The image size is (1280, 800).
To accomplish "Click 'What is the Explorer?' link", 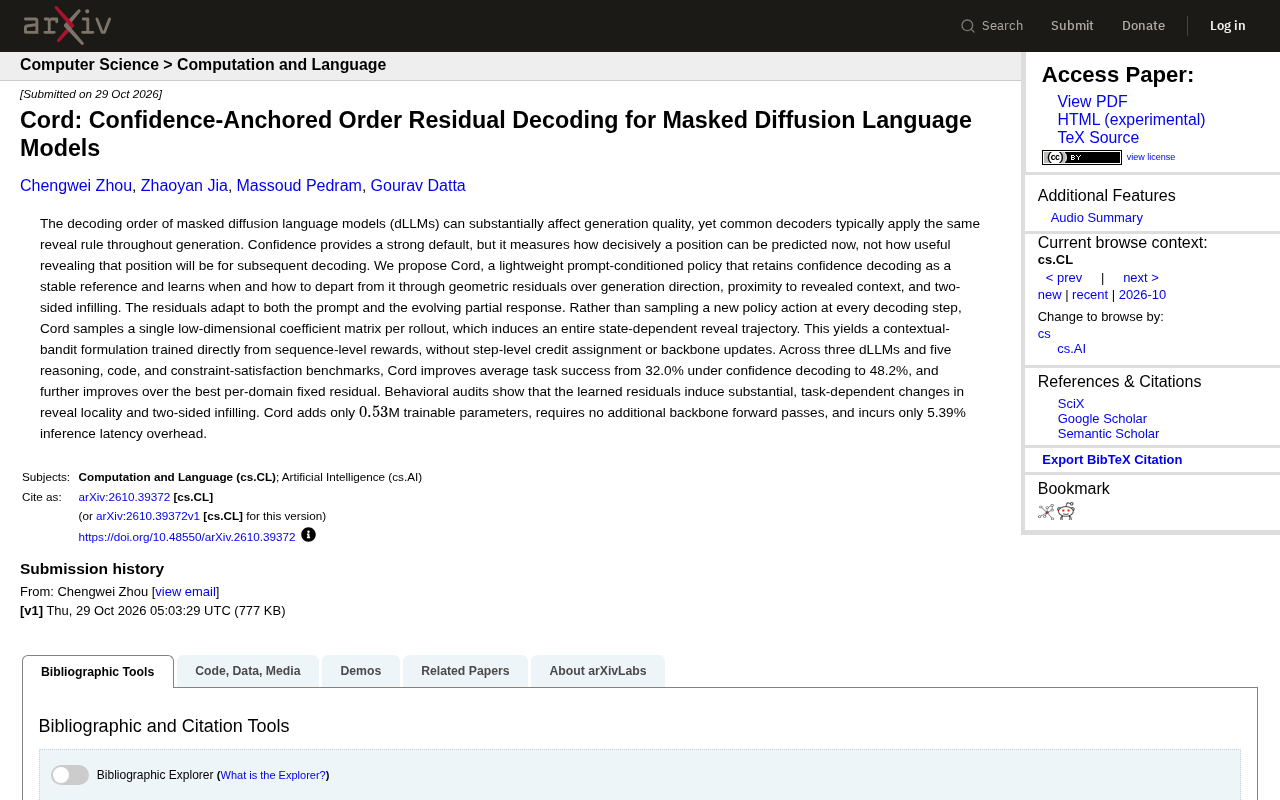I will click(273, 775).
